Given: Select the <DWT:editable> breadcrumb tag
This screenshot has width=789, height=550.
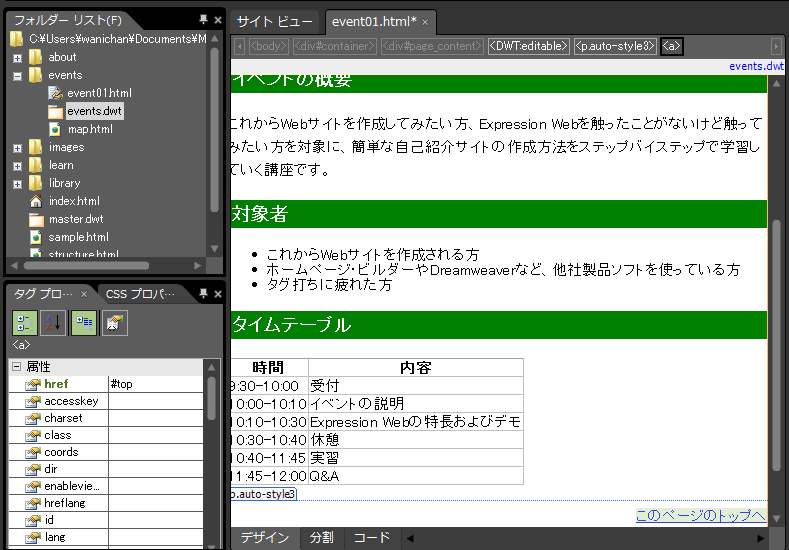Looking at the screenshot, I should pos(528,46).
